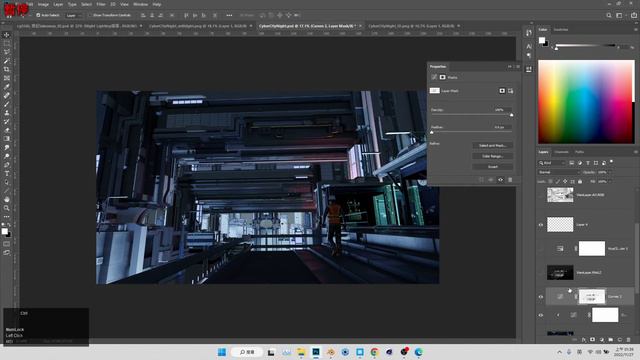The width and height of the screenshot is (640, 360).
Task: Select the Gradient tool
Action: pos(7,139)
